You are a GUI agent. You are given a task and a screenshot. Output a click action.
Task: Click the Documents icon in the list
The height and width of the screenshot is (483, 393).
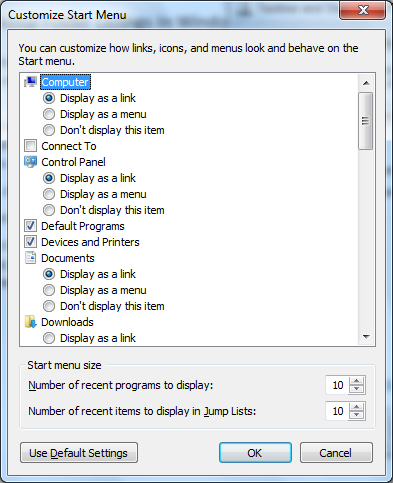tap(30, 258)
